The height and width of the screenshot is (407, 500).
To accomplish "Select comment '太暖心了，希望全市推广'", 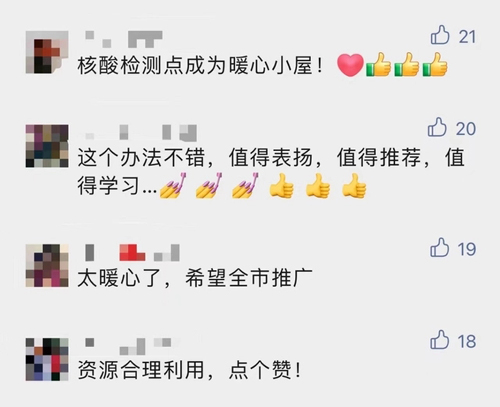I will 195,278.
